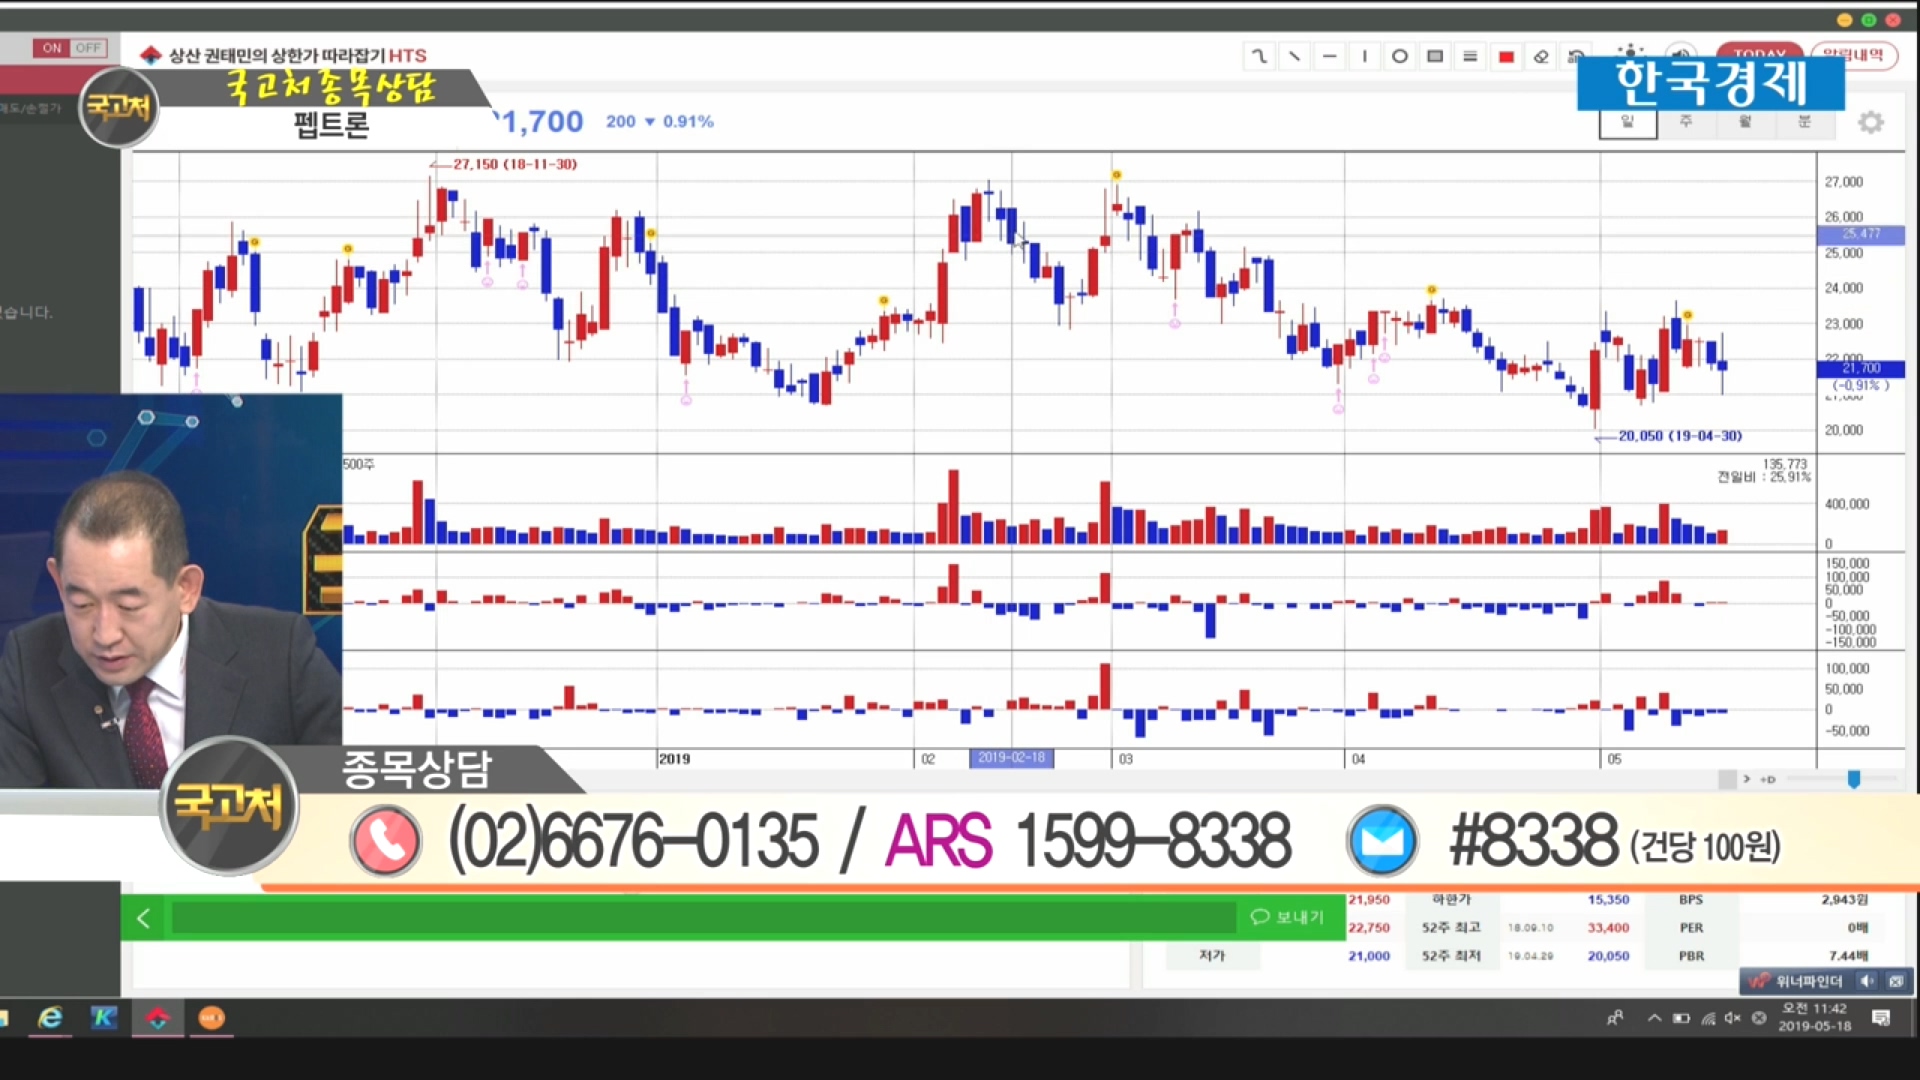Open chart settings gear

1870,122
